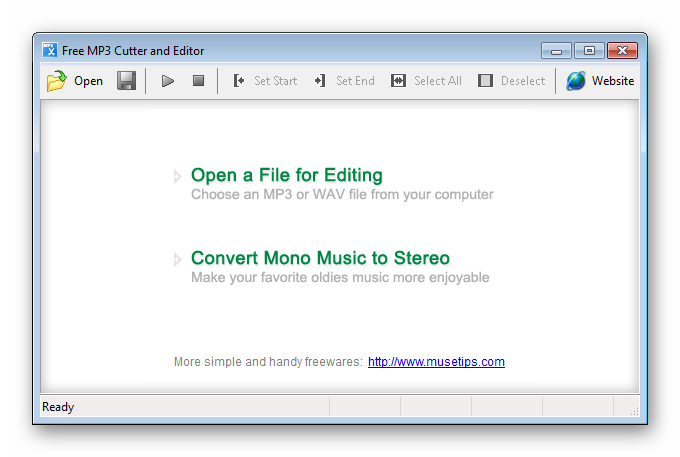The height and width of the screenshot is (457, 680).
Task: Click the Convert Mono Music to Stereo heading
Action: (x=320, y=258)
